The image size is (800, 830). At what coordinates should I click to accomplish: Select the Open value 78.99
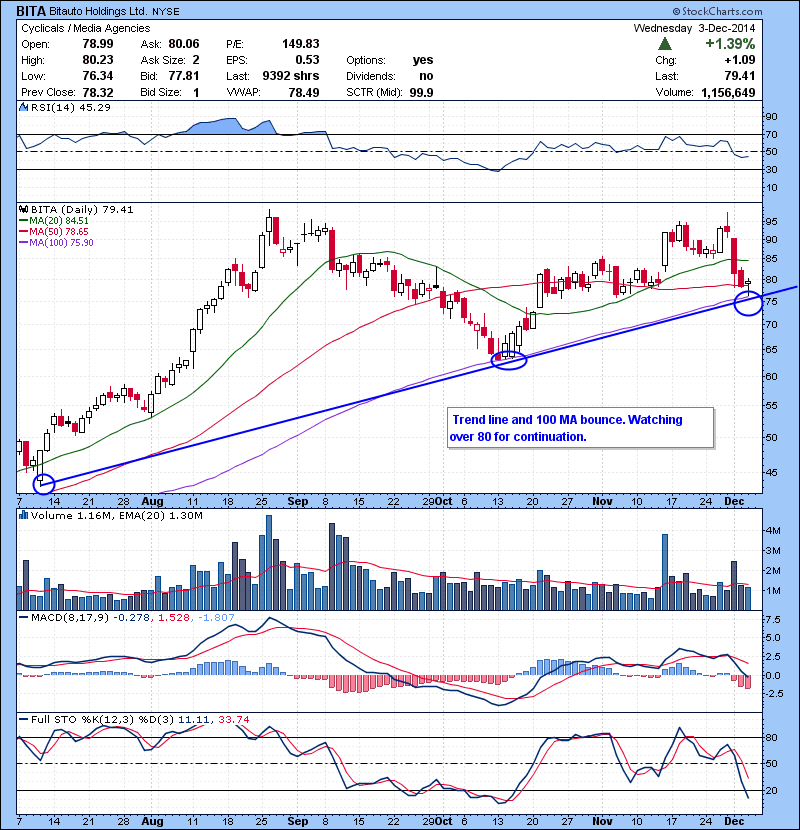point(98,44)
